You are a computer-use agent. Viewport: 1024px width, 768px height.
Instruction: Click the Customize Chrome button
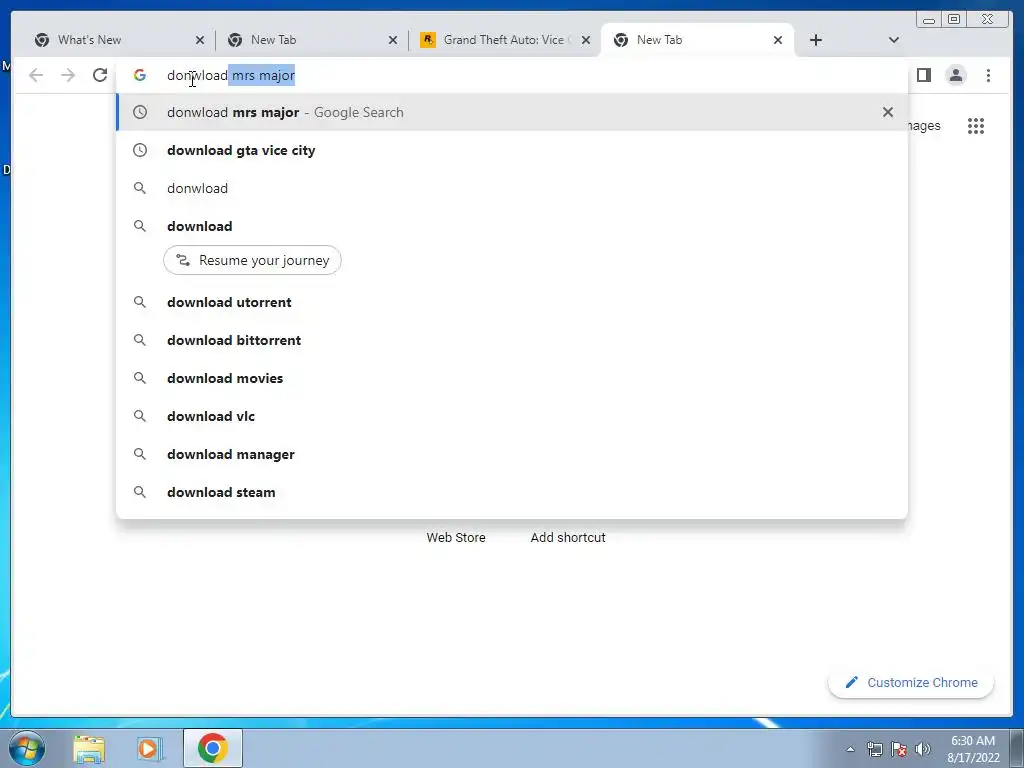coord(911,682)
